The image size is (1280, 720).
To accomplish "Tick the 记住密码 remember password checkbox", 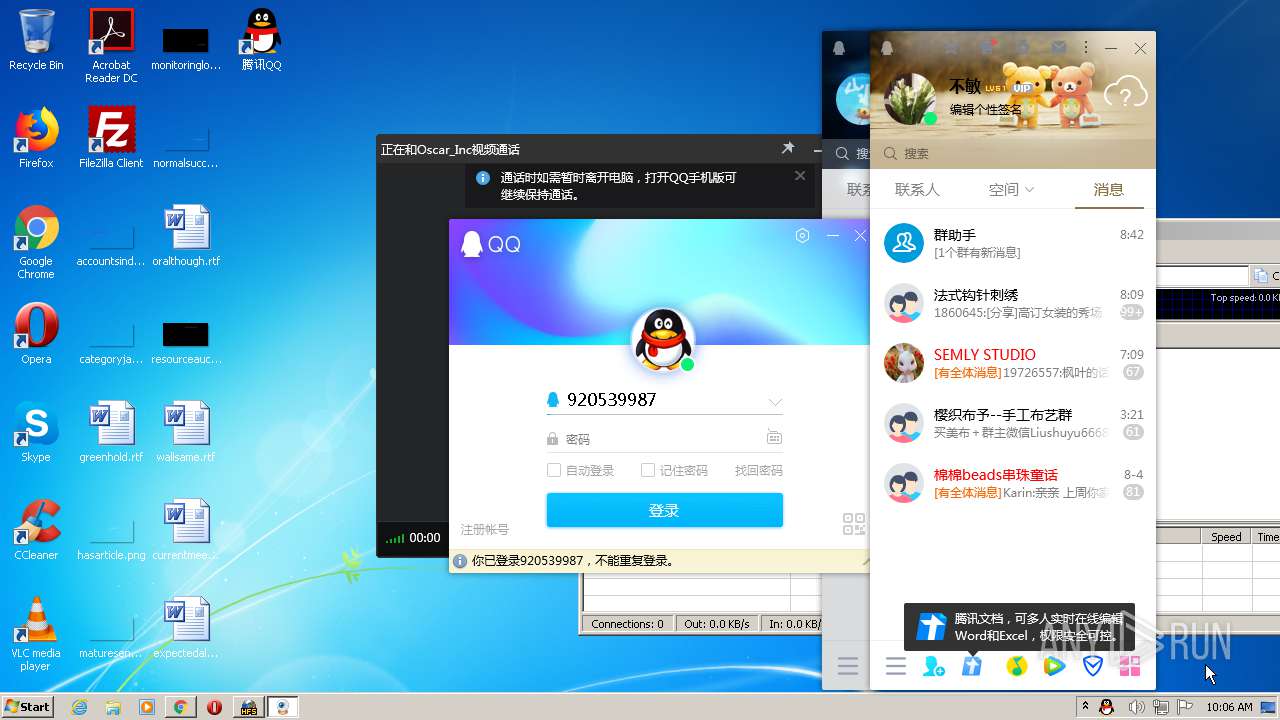I will pyautogui.click(x=648, y=470).
